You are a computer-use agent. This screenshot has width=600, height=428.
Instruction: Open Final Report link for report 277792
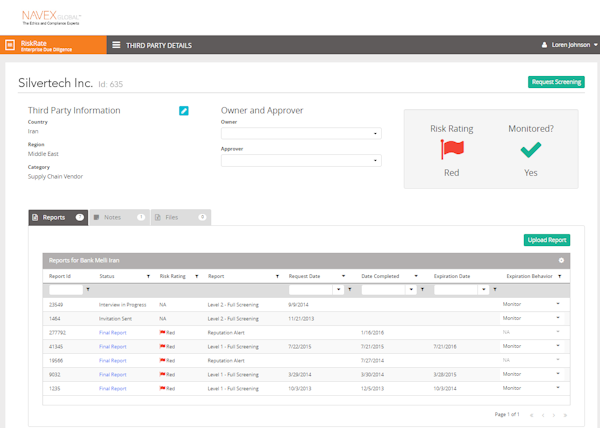tap(112, 333)
